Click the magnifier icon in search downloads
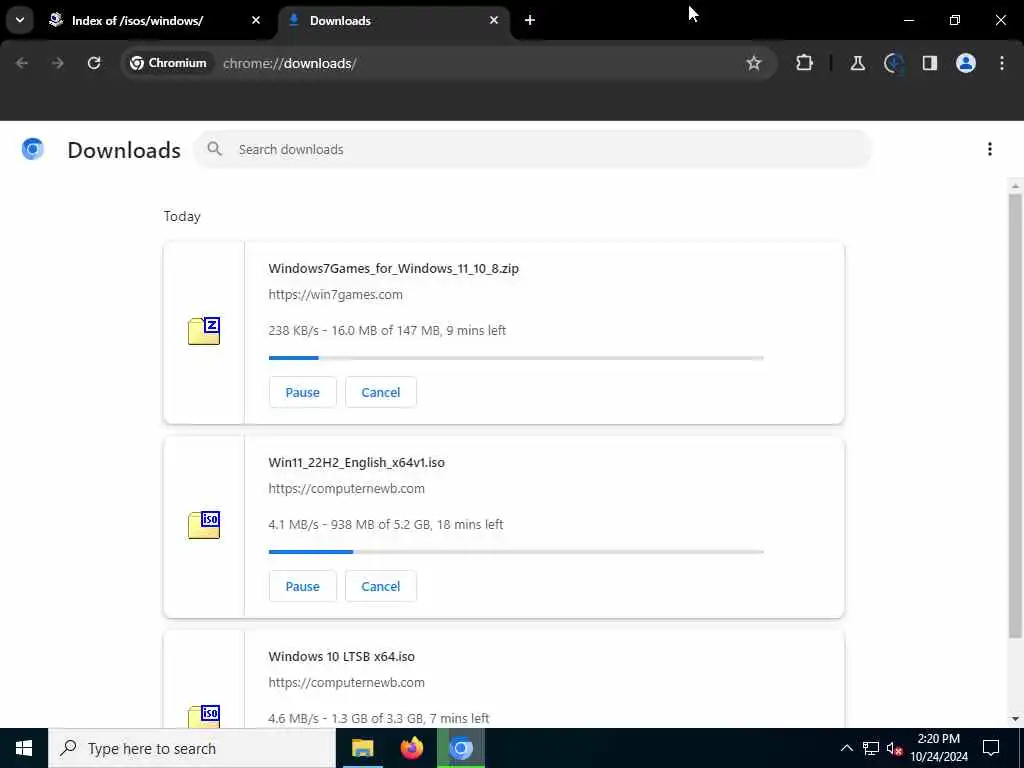The image size is (1024, 768). coord(214,150)
